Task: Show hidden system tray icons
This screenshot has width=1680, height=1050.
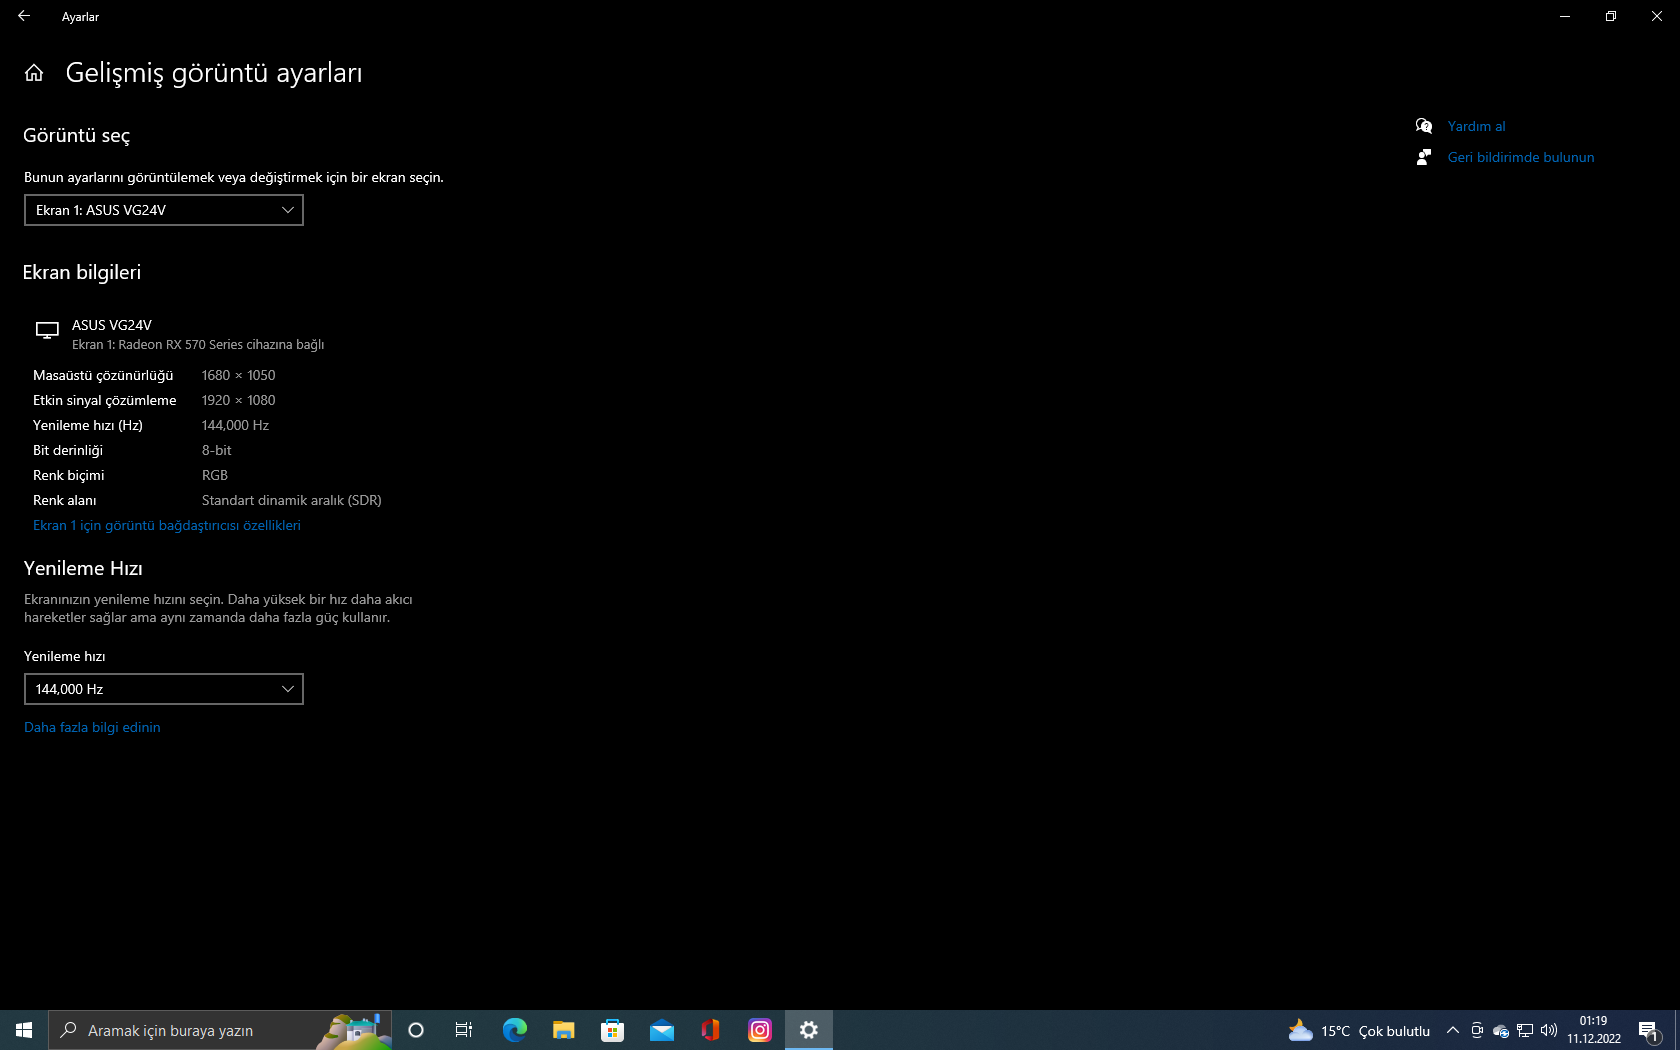Action: pos(1453,1030)
